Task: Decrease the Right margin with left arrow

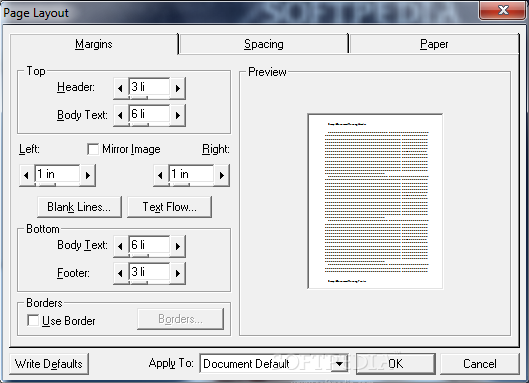Action: point(161,175)
